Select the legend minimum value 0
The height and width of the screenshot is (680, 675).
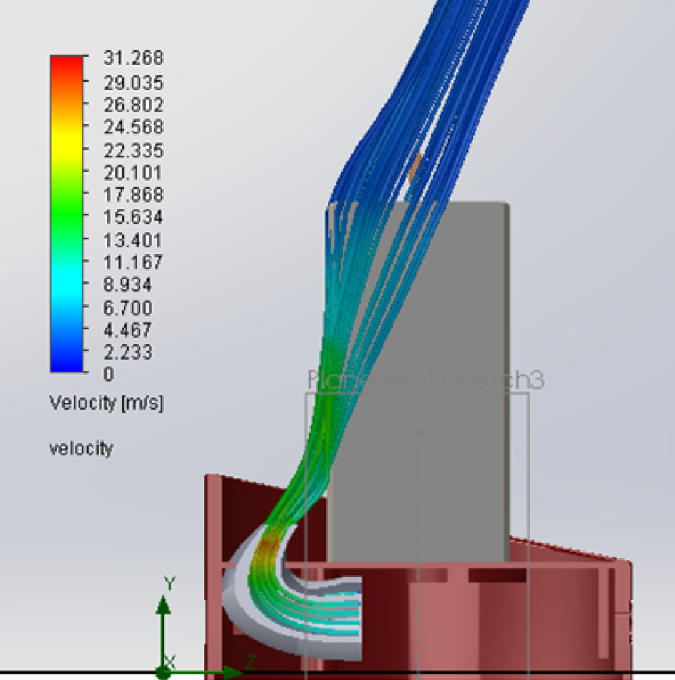click(108, 374)
